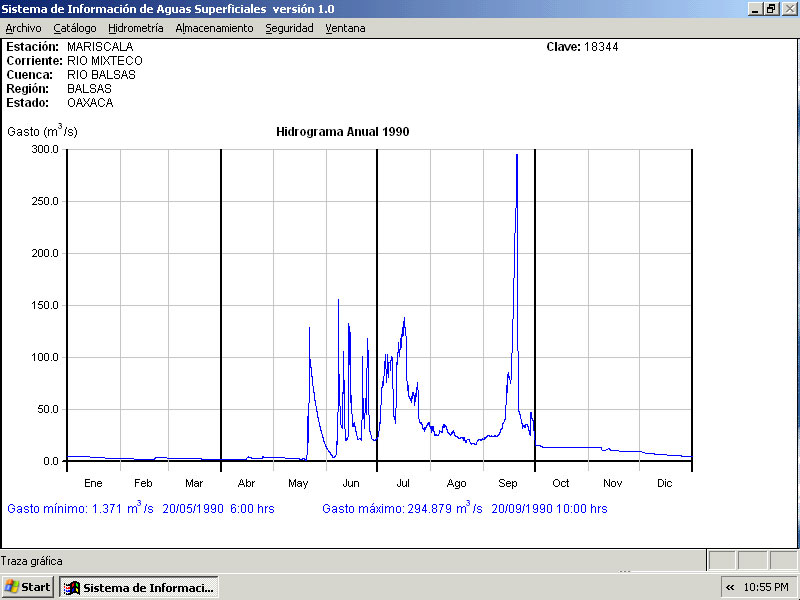Open the Hidrometría menu

click(135, 28)
